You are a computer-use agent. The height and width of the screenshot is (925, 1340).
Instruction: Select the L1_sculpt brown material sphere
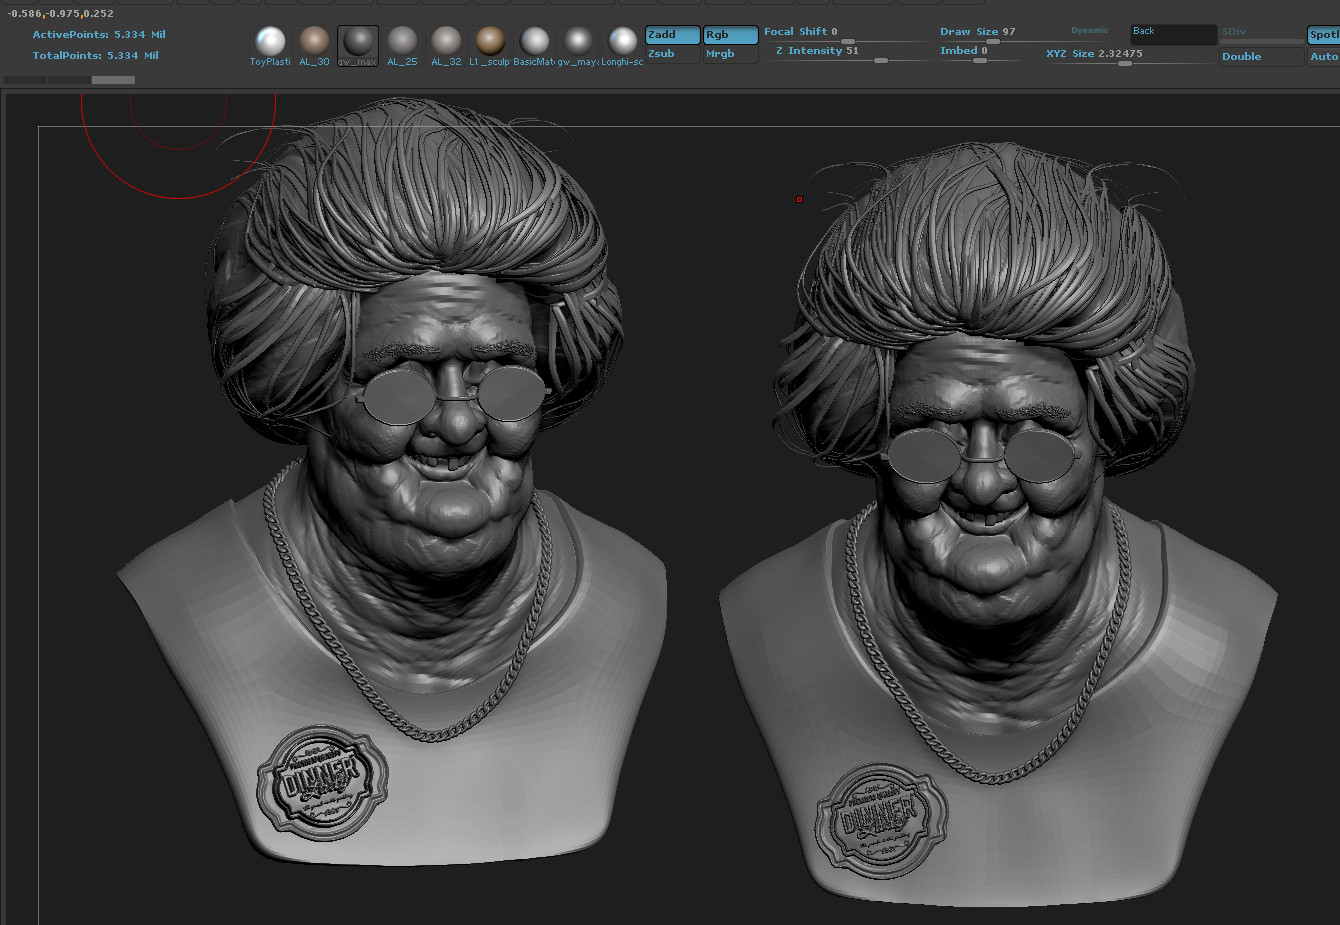(490, 46)
